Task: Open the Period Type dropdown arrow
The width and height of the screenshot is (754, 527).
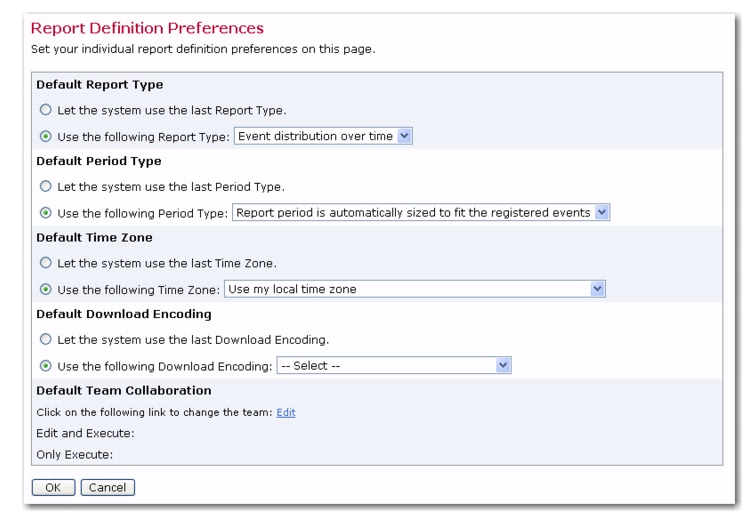Action: [602, 213]
